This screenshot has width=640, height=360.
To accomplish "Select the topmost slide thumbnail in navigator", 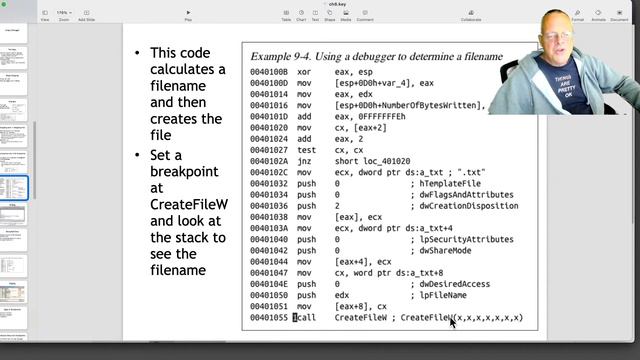I will [13, 34].
